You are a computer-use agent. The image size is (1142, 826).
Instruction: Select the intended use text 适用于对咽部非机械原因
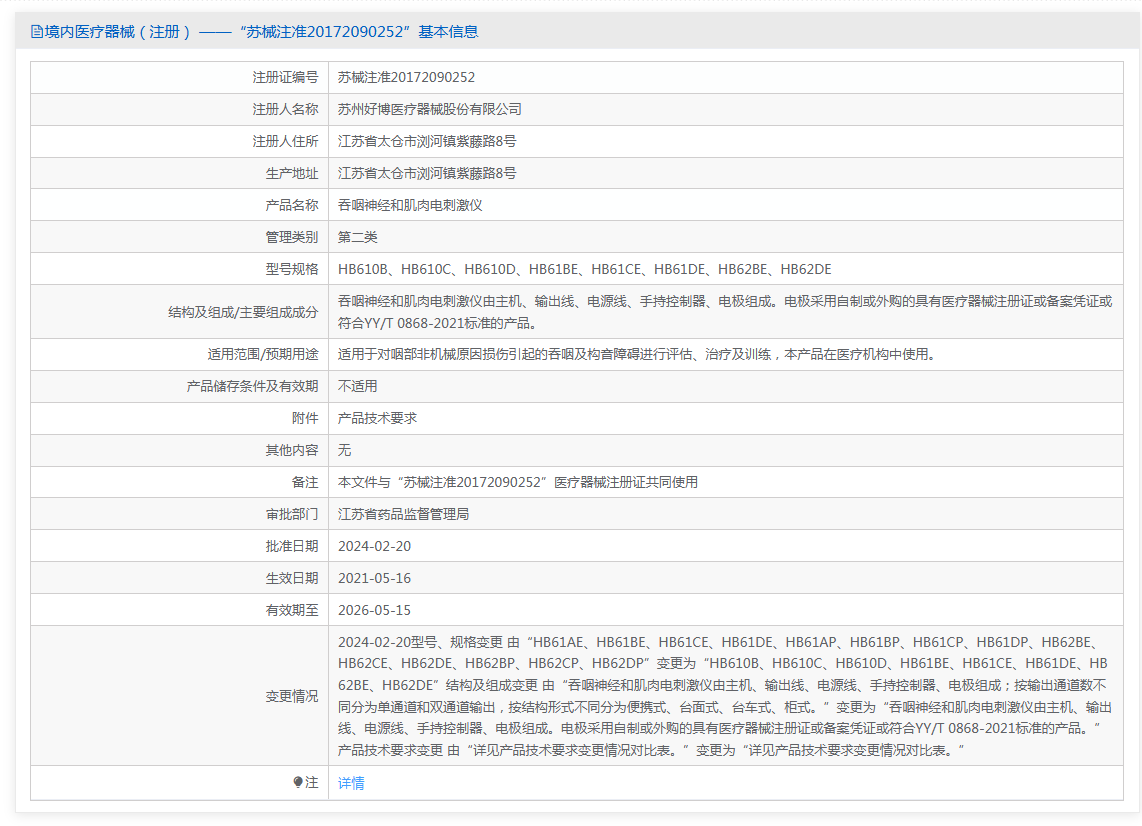coord(637,355)
